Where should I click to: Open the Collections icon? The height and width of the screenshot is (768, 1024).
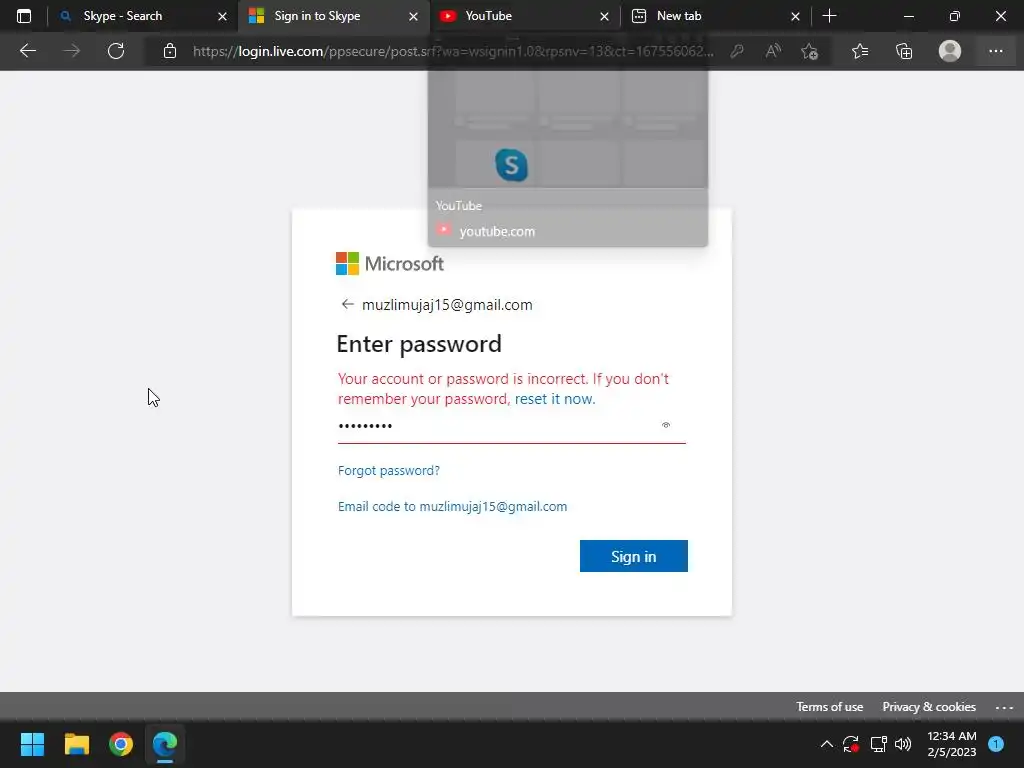point(904,51)
